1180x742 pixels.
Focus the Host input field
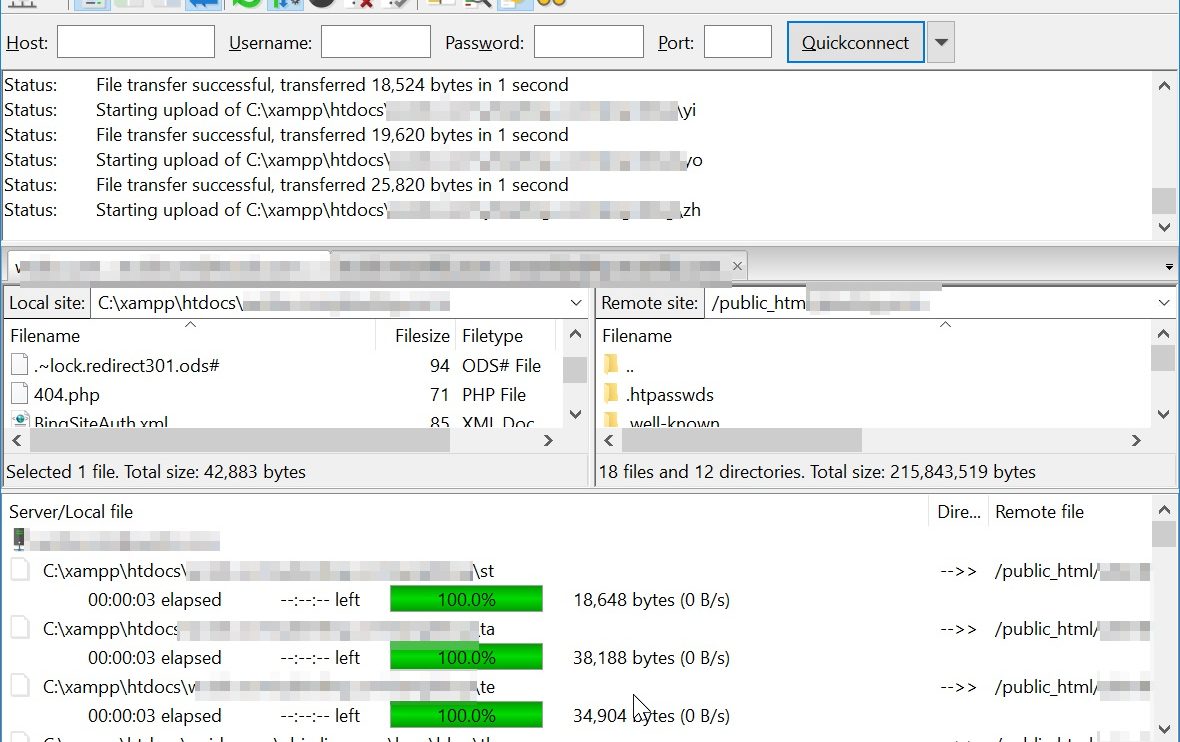click(135, 42)
